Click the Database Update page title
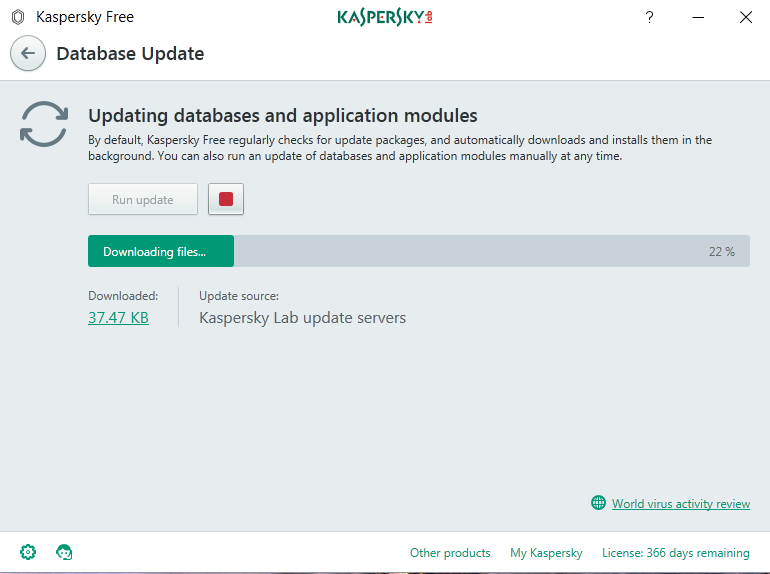770x574 pixels. [x=130, y=53]
